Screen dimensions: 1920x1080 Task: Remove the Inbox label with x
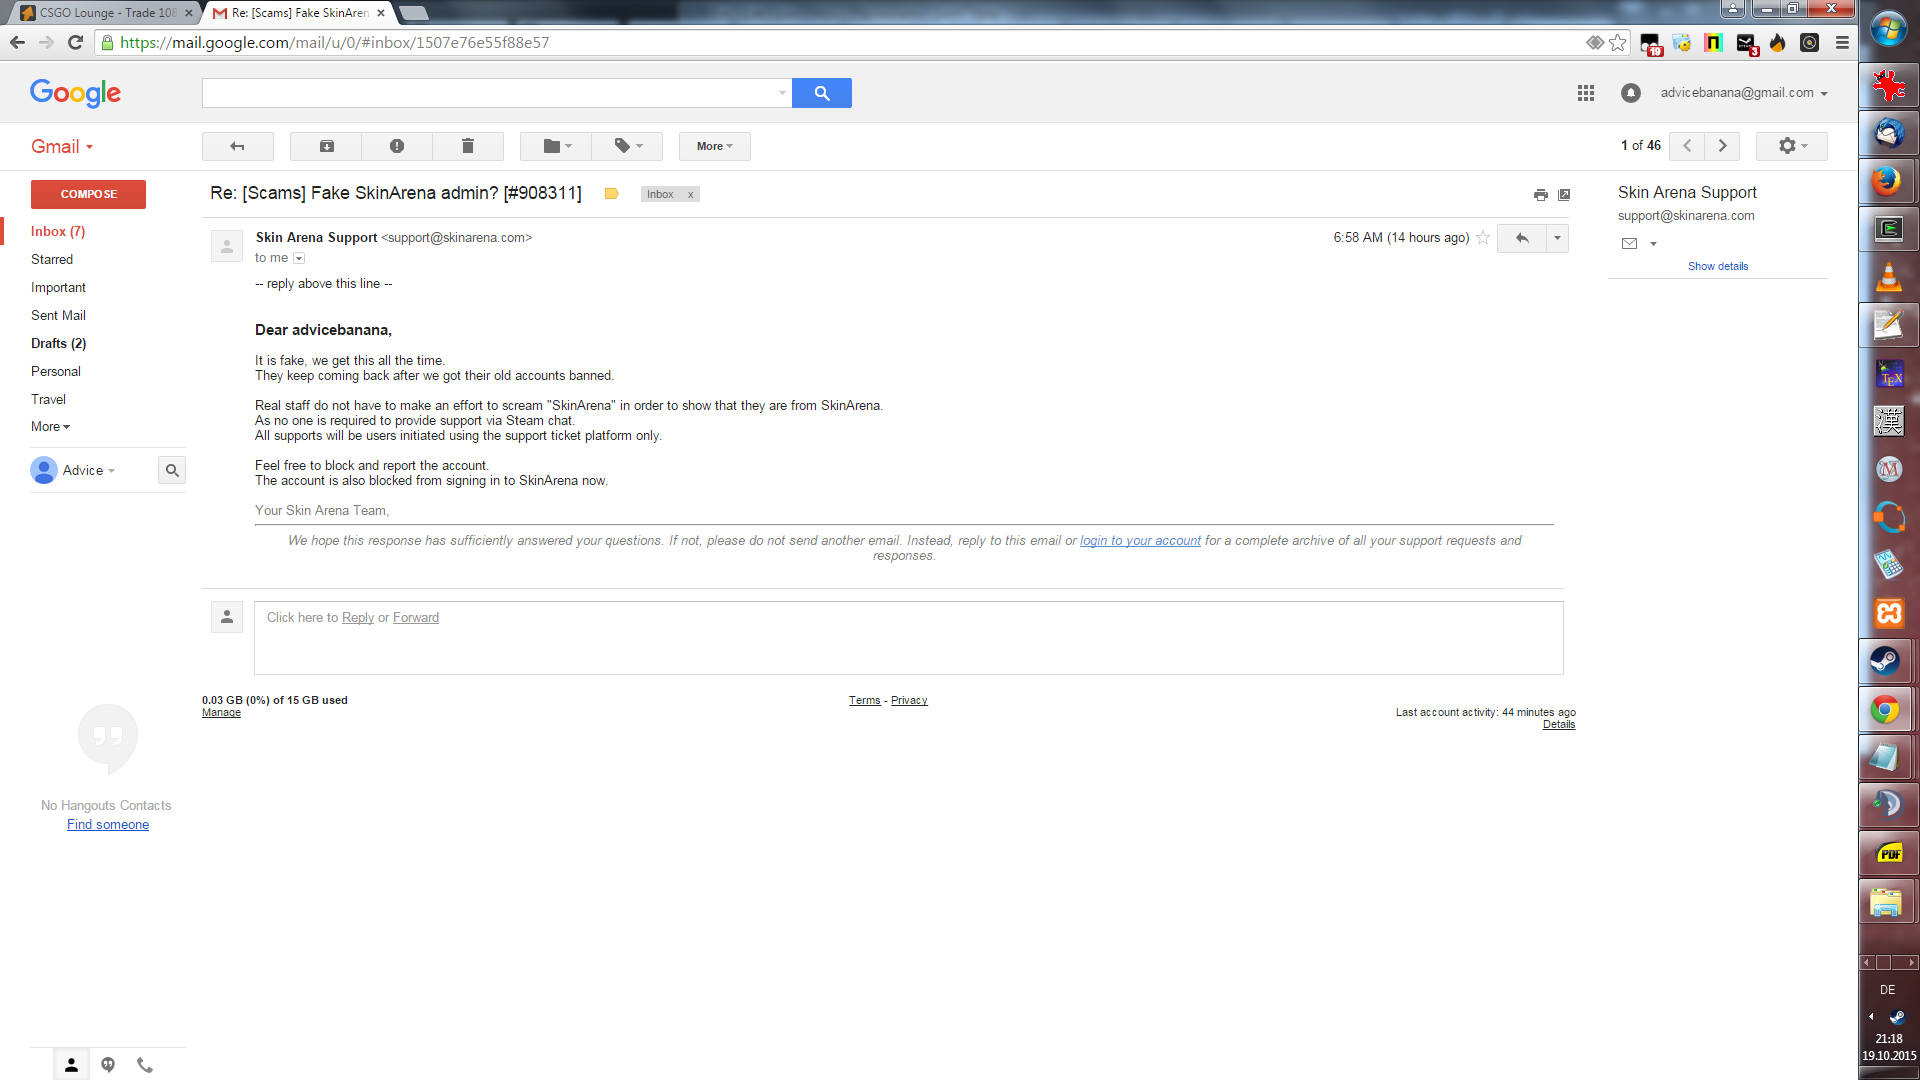coord(690,195)
